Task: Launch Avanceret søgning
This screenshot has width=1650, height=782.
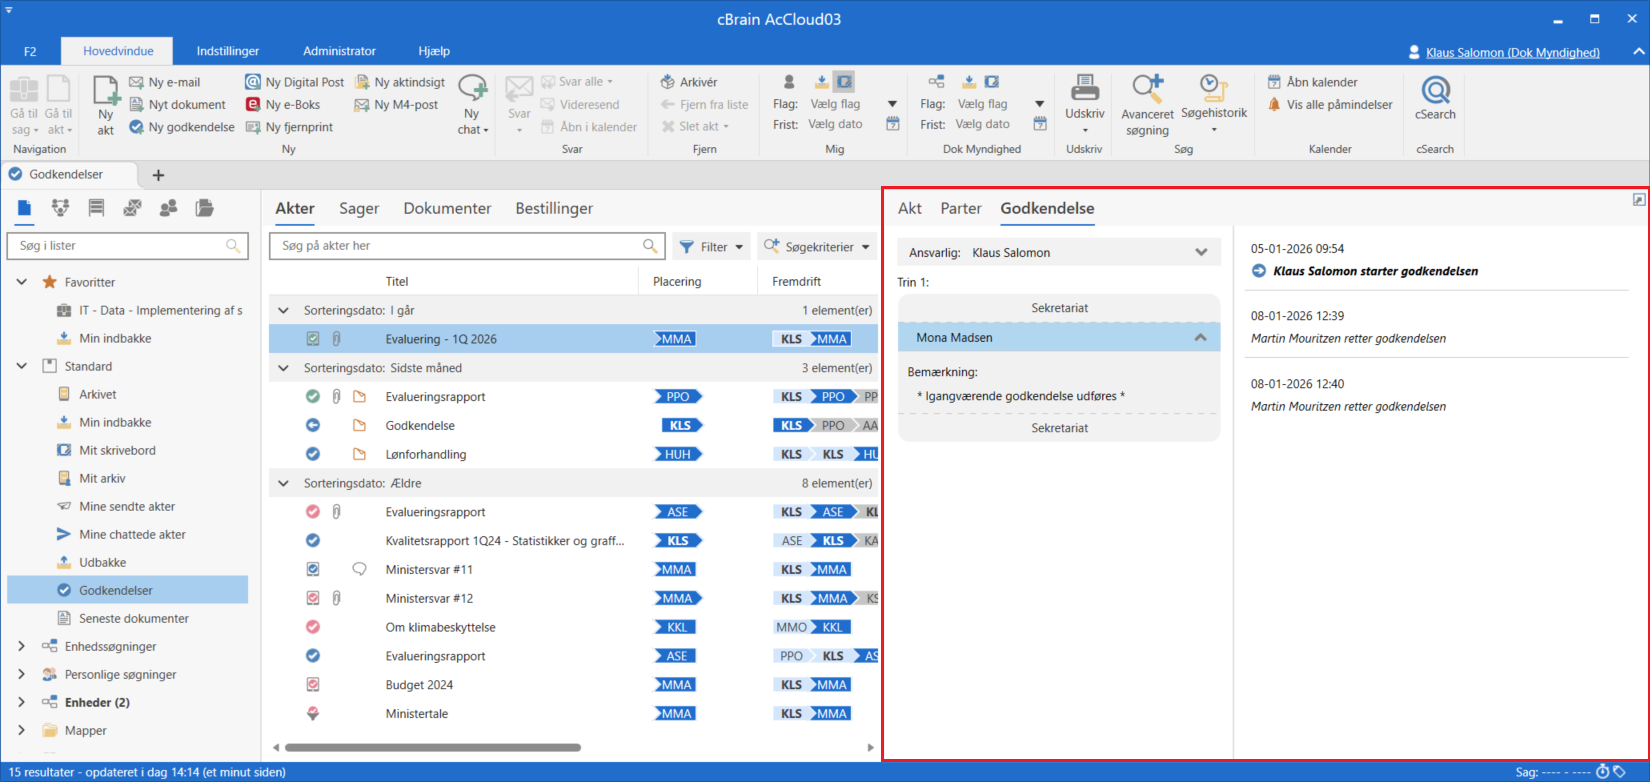Action: pyautogui.click(x=1147, y=104)
